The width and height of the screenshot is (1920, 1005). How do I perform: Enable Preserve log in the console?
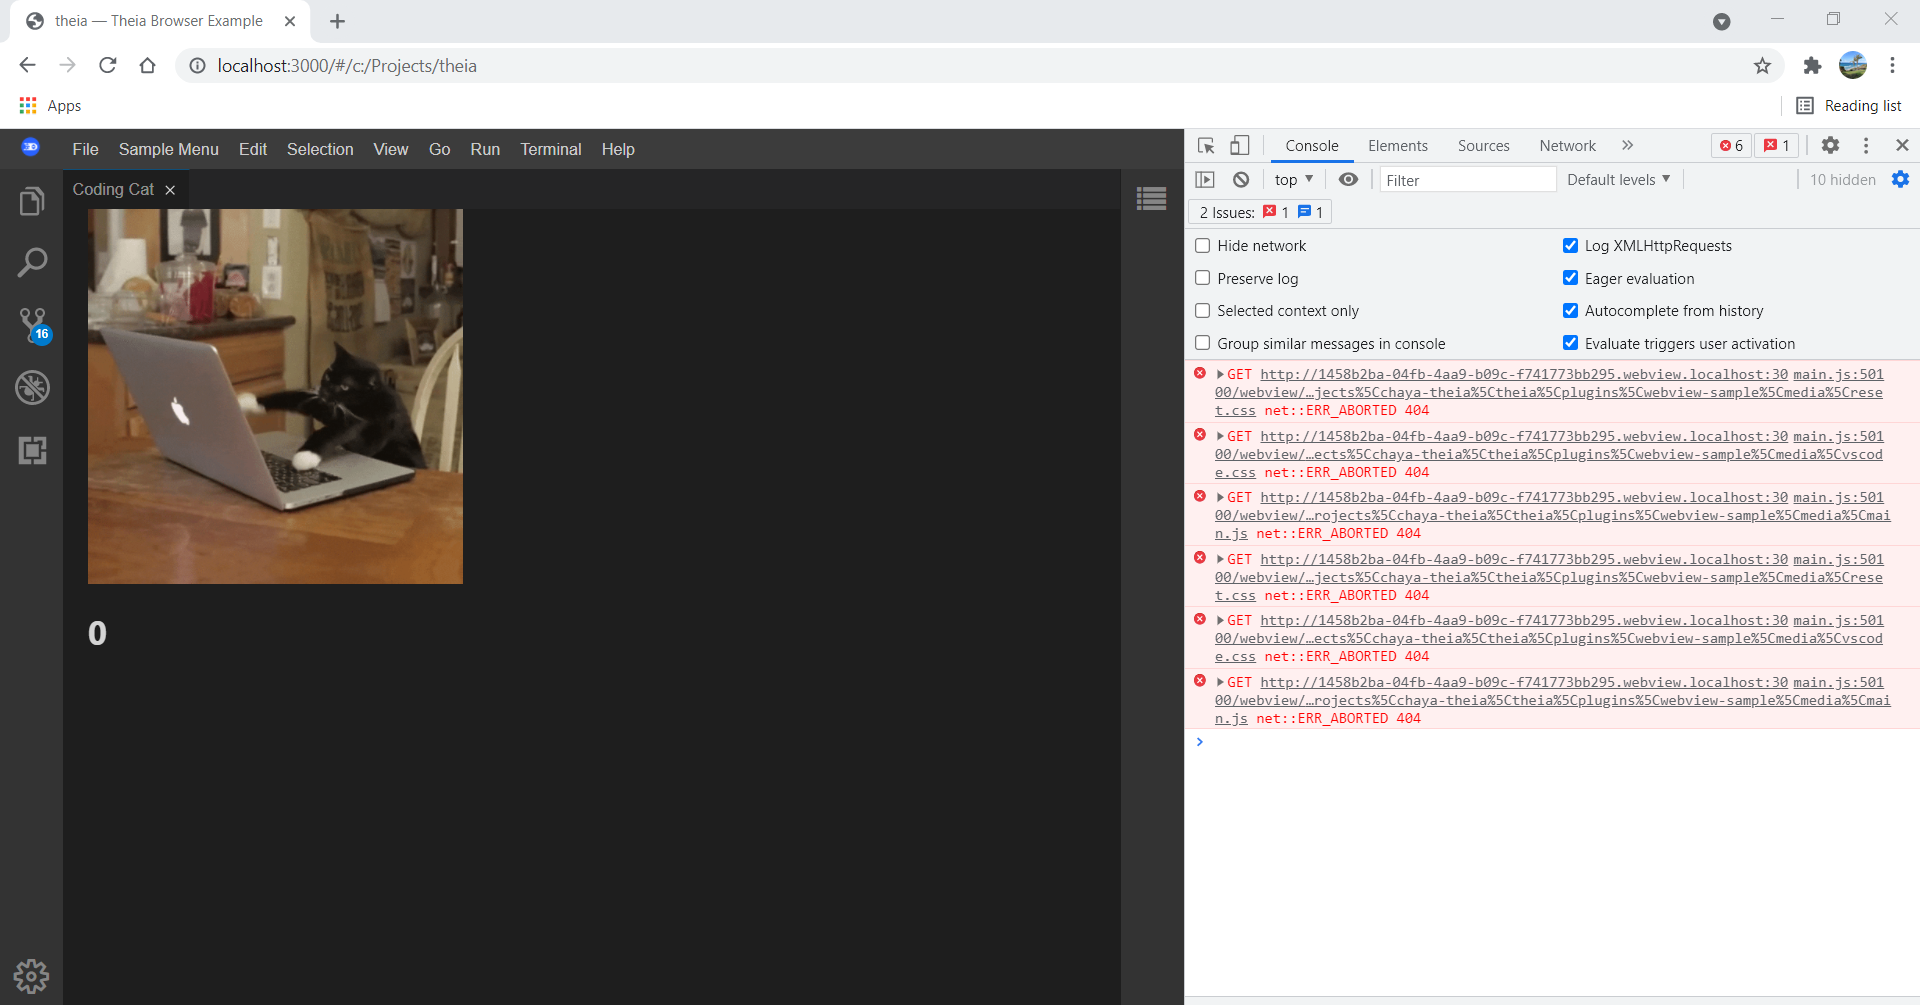1202,278
